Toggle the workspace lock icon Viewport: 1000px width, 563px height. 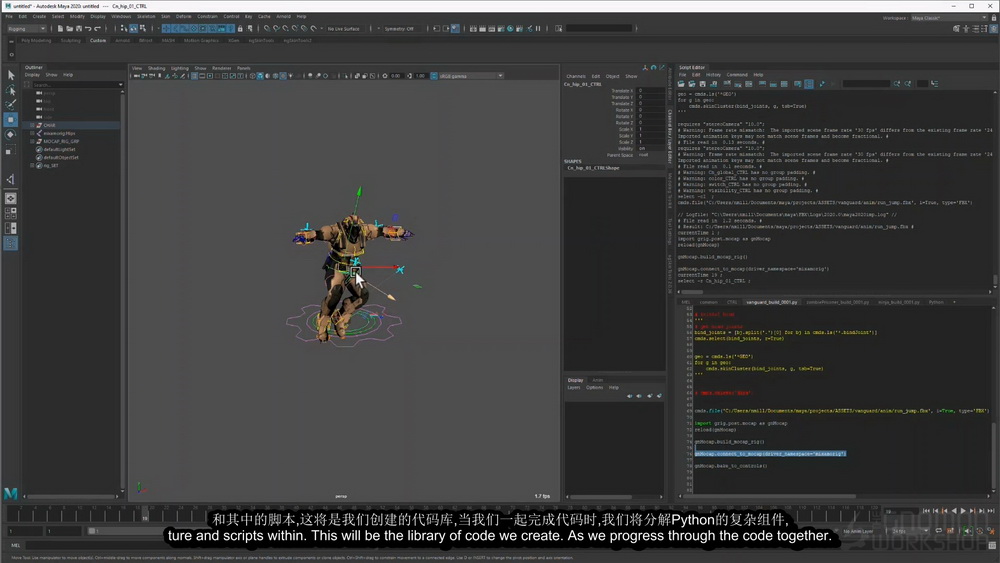tap(994, 18)
